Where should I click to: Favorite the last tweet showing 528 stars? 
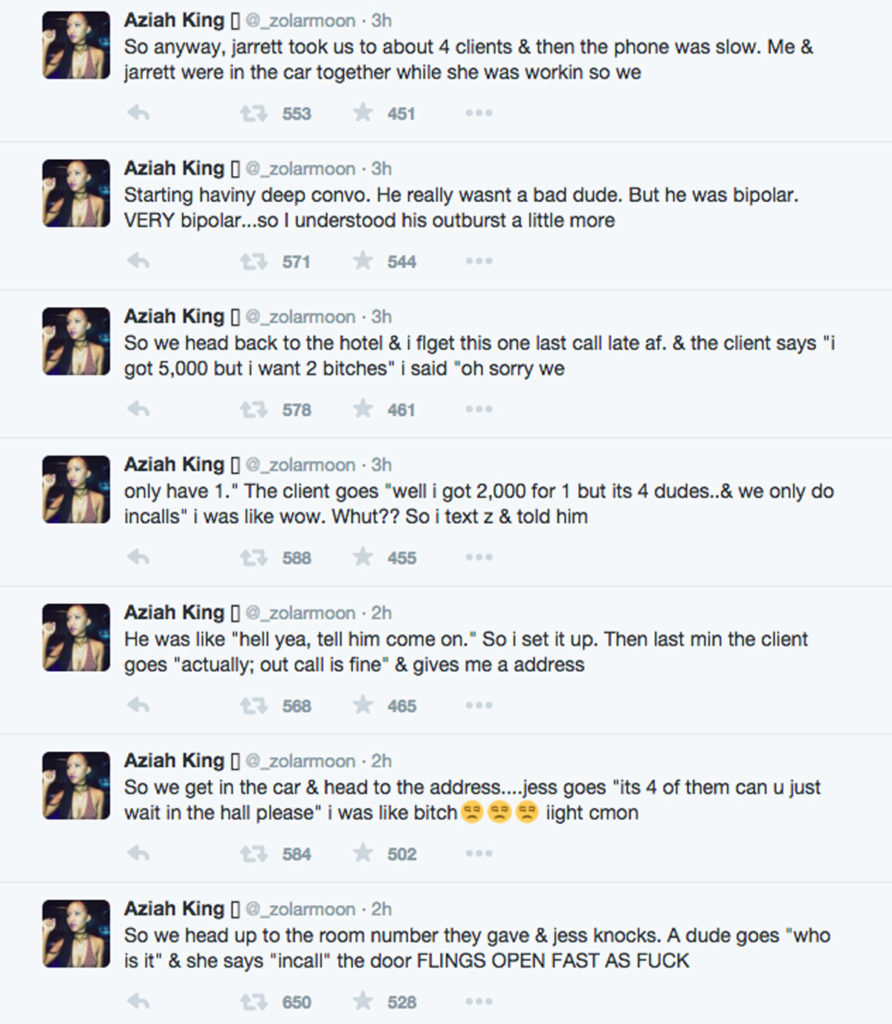[x=363, y=1002]
